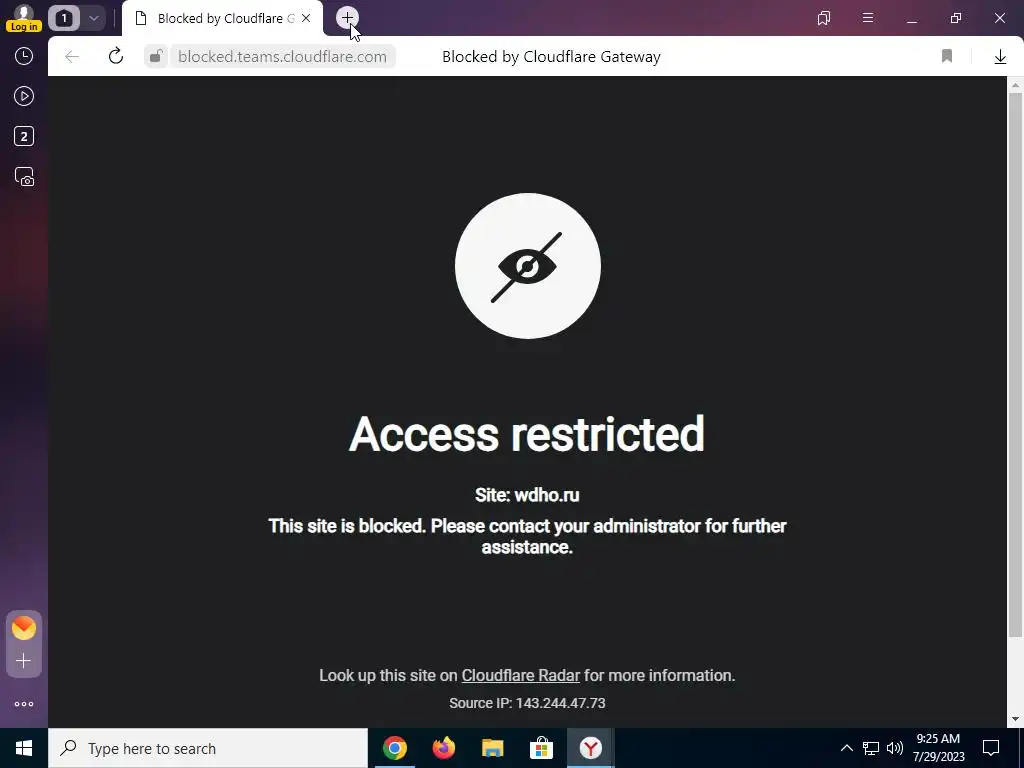Show hidden system tray icons chevron
This screenshot has height=768, width=1024.
click(x=846, y=748)
